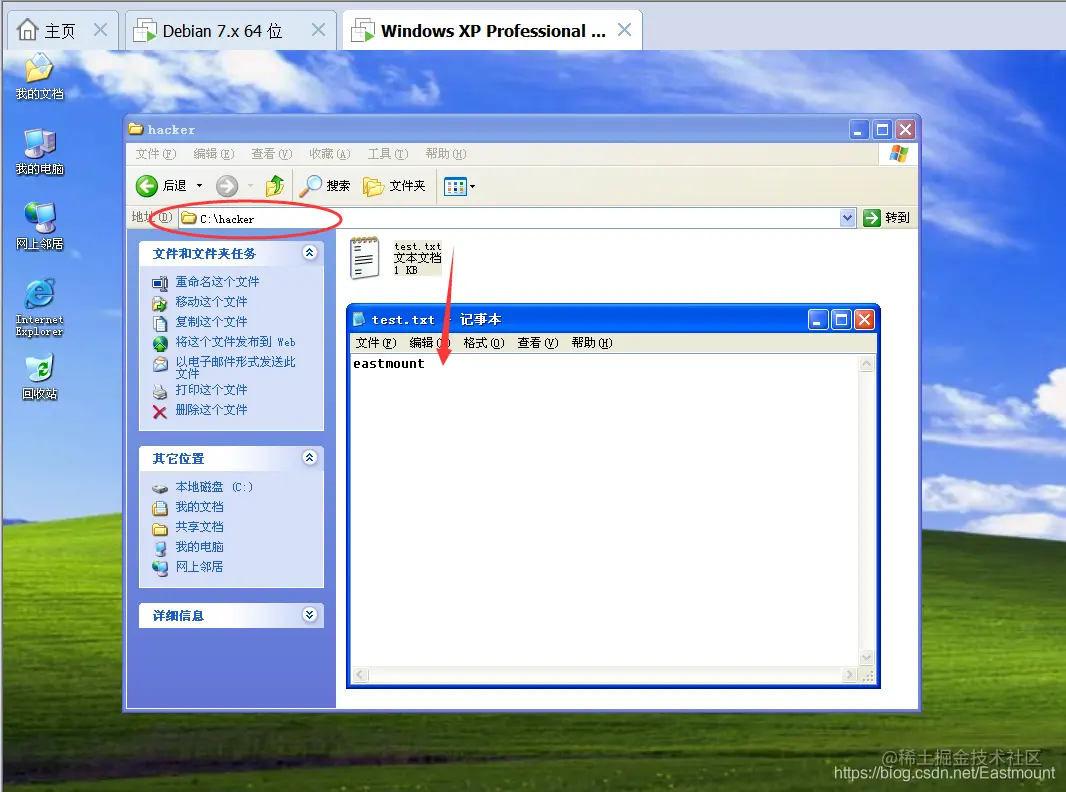Click Shared Documents link
Viewport: 1066px width, 792px height.
(199, 527)
